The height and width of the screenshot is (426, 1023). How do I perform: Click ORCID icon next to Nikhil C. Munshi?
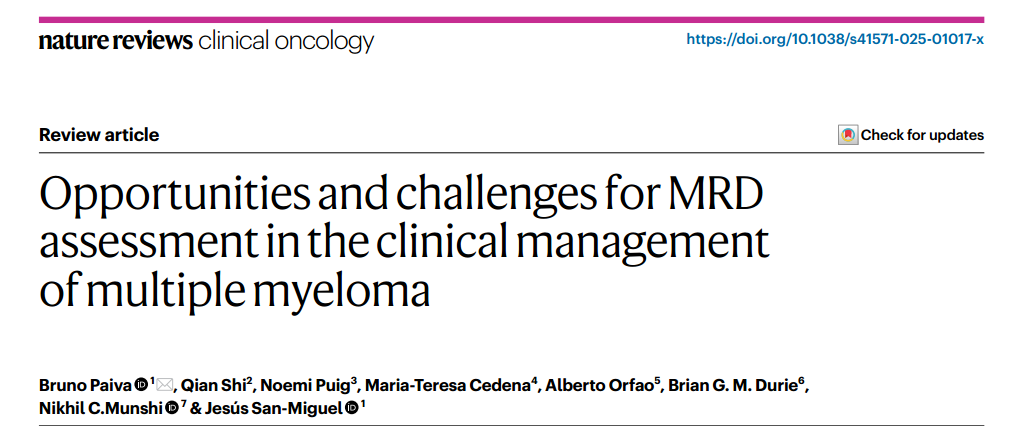(172, 408)
